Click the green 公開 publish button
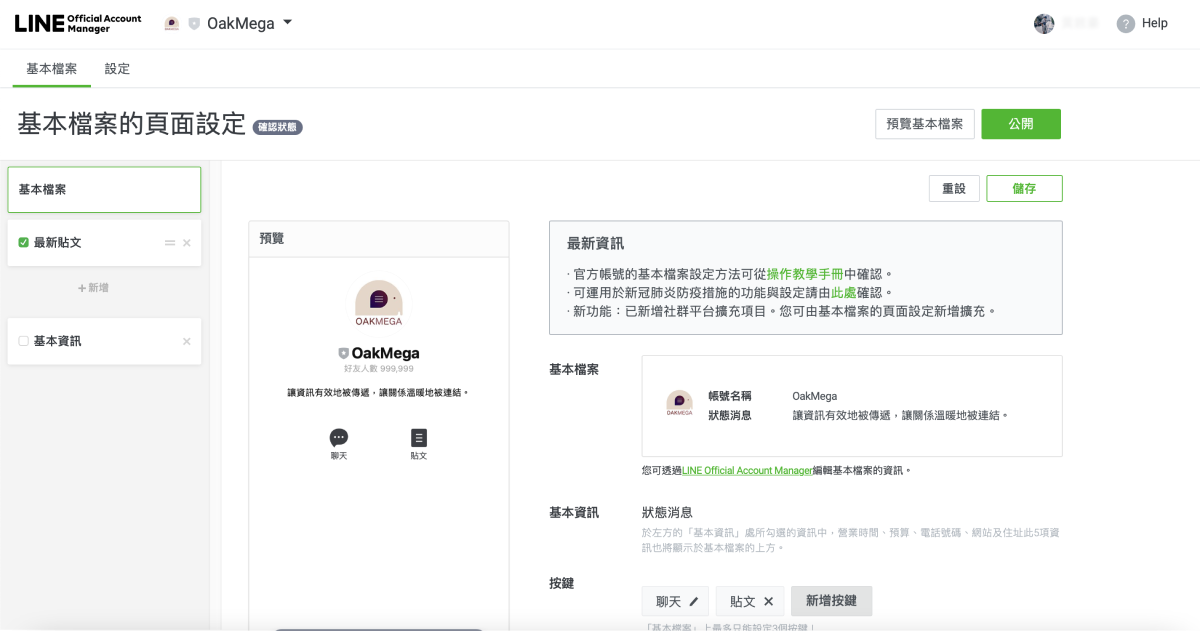1200x631 pixels. point(1021,124)
